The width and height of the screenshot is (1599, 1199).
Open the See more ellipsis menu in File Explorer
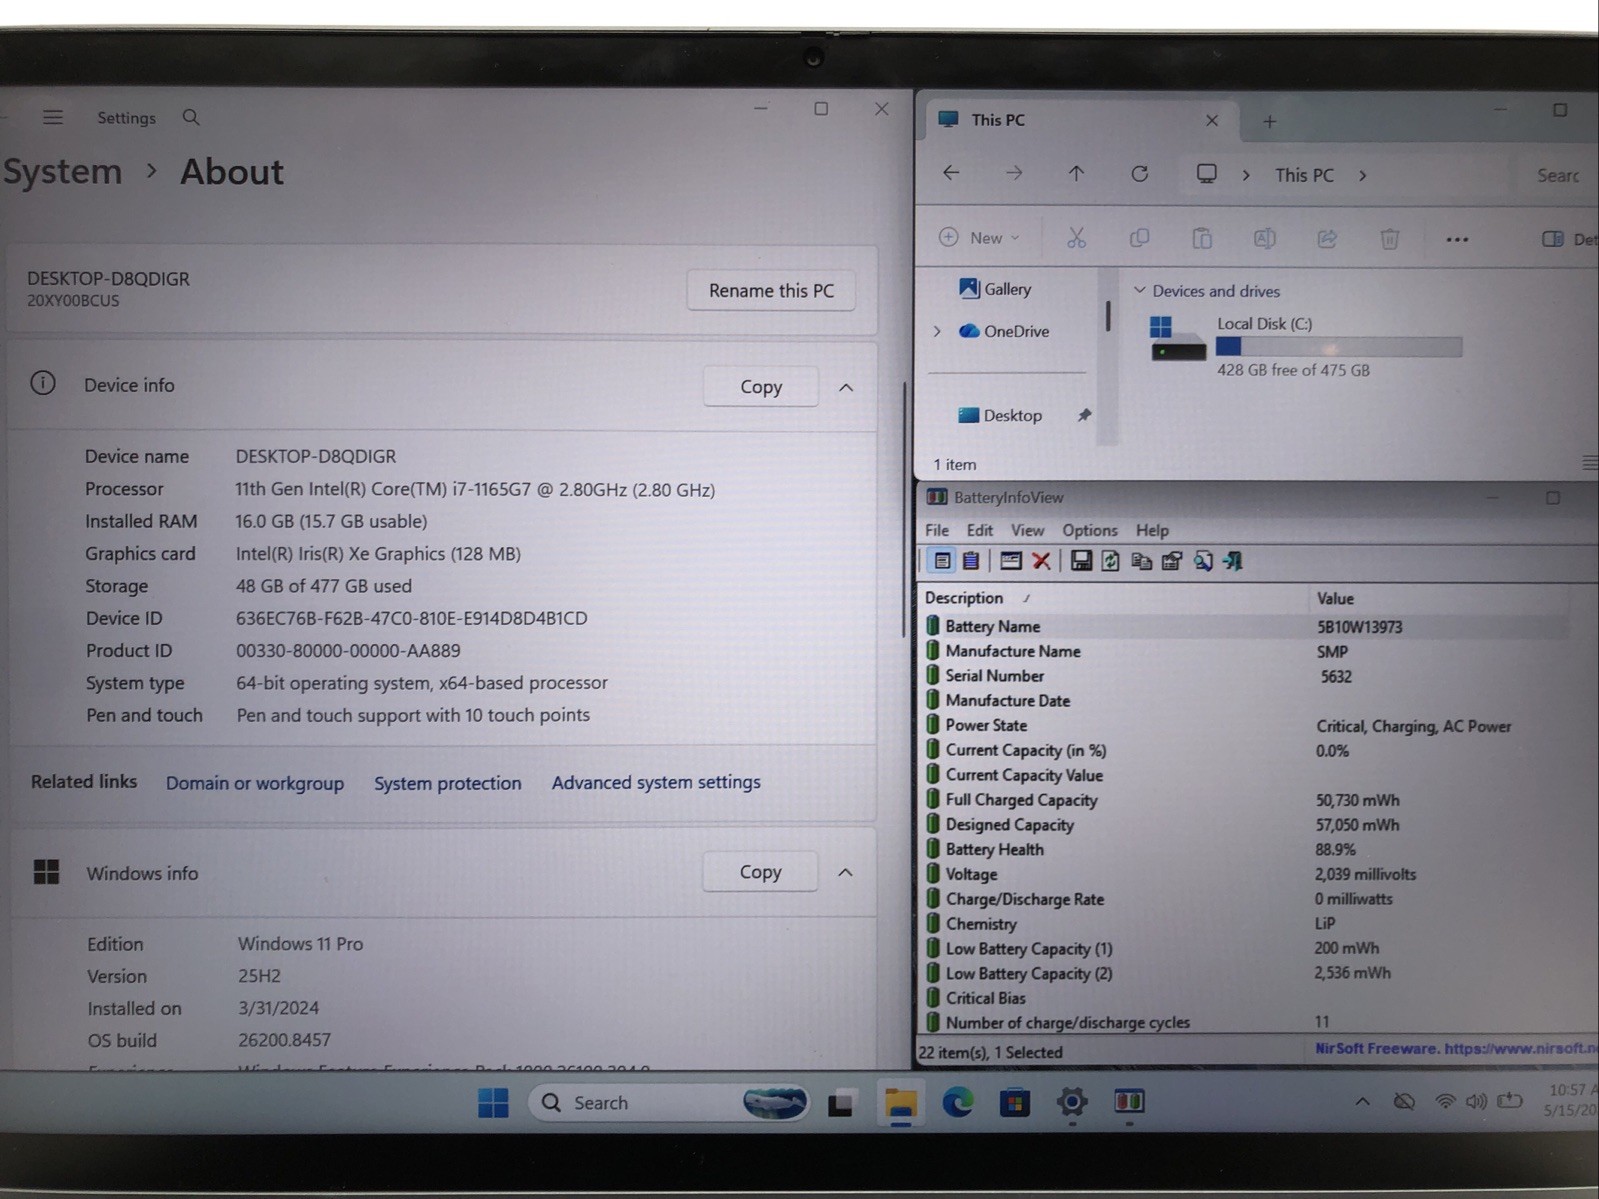(x=1457, y=239)
